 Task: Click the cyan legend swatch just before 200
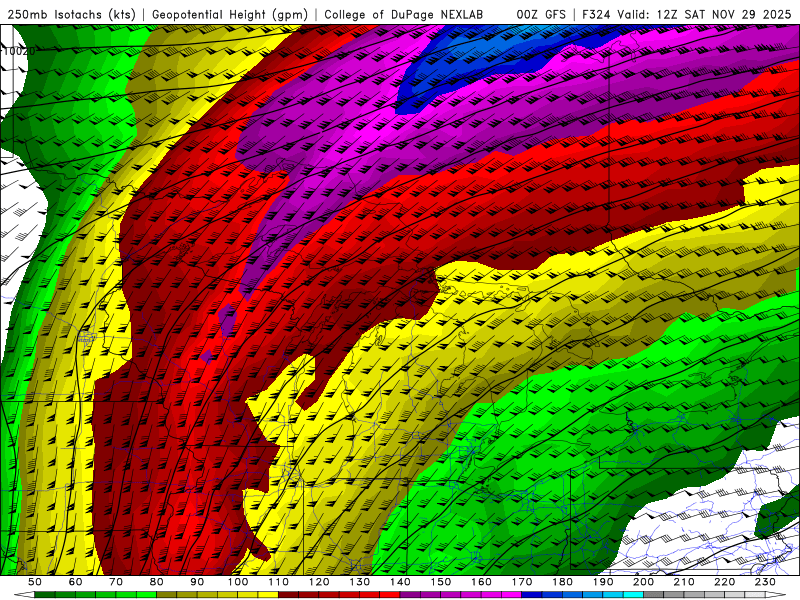(x=633, y=595)
